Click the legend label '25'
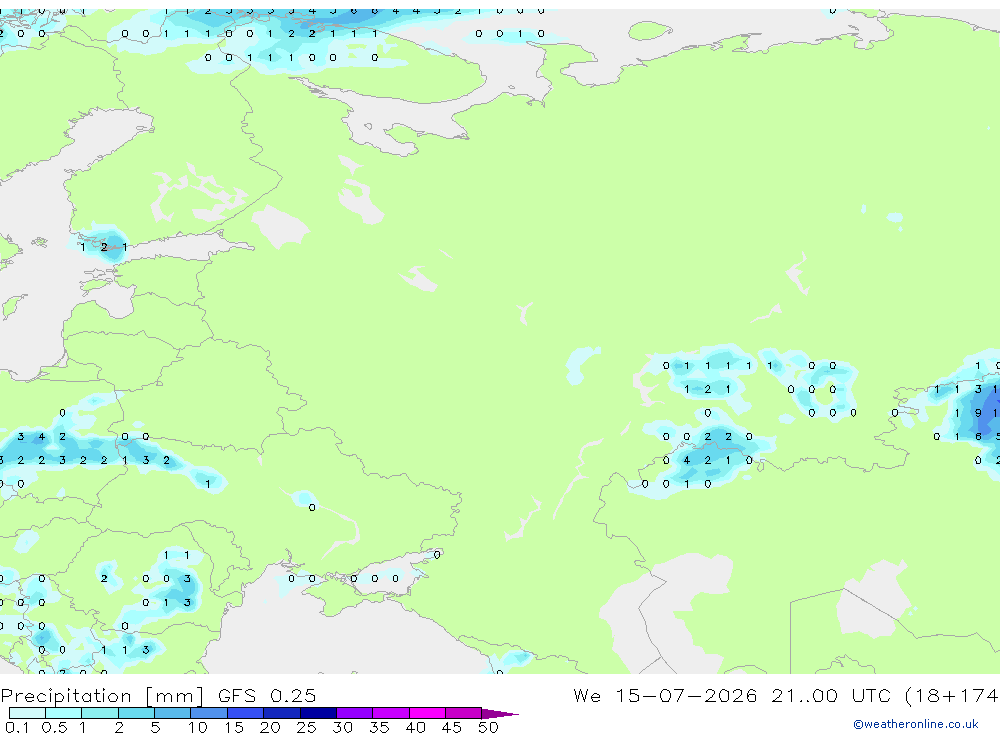Screen dimensions: 1000x733 (306, 727)
